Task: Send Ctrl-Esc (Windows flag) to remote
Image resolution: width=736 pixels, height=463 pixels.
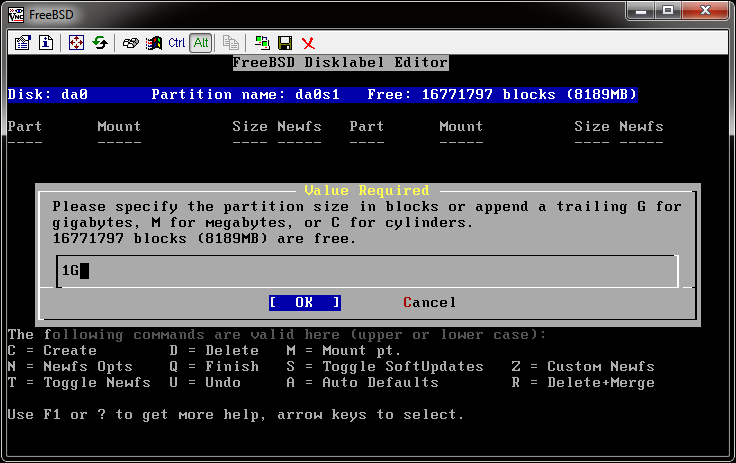Action: [x=153, y=43]
